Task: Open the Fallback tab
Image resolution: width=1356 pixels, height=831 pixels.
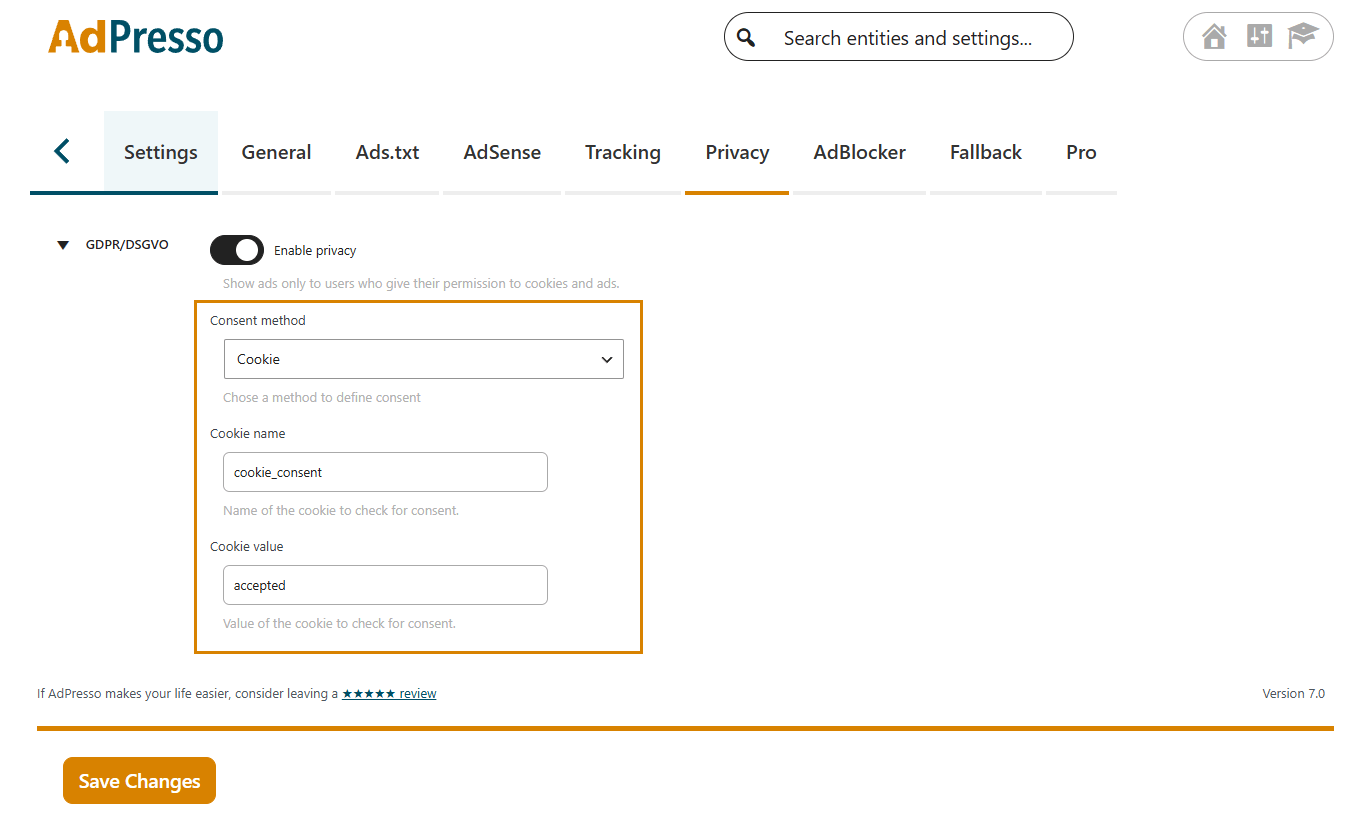Action: tap(986, 152)
